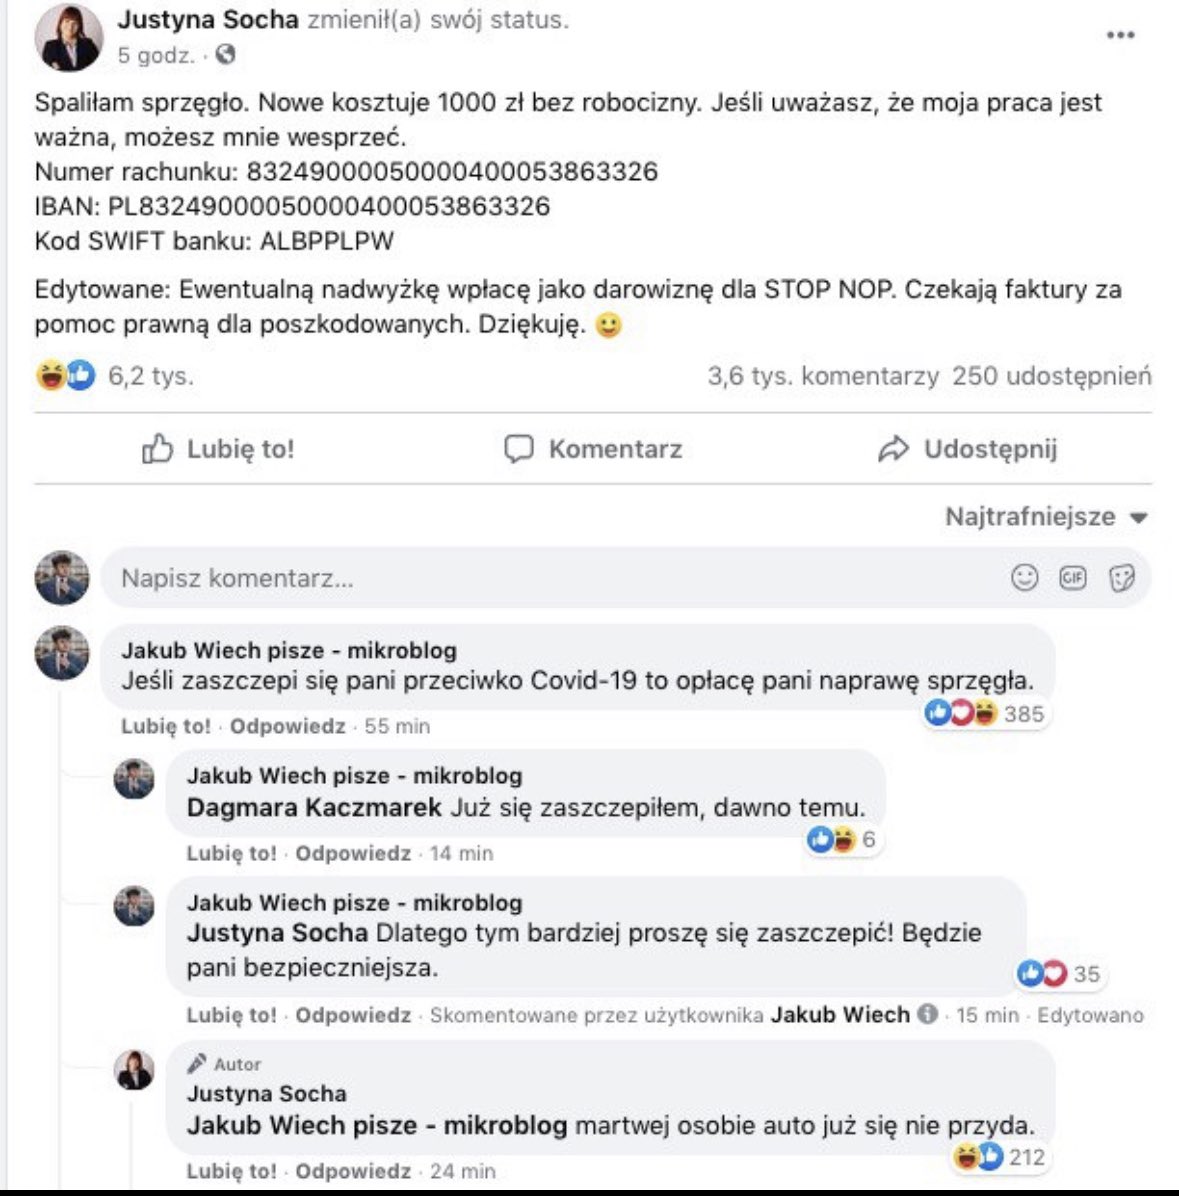
Task: Open the sticker picker in comment box
Action: 1122,577
